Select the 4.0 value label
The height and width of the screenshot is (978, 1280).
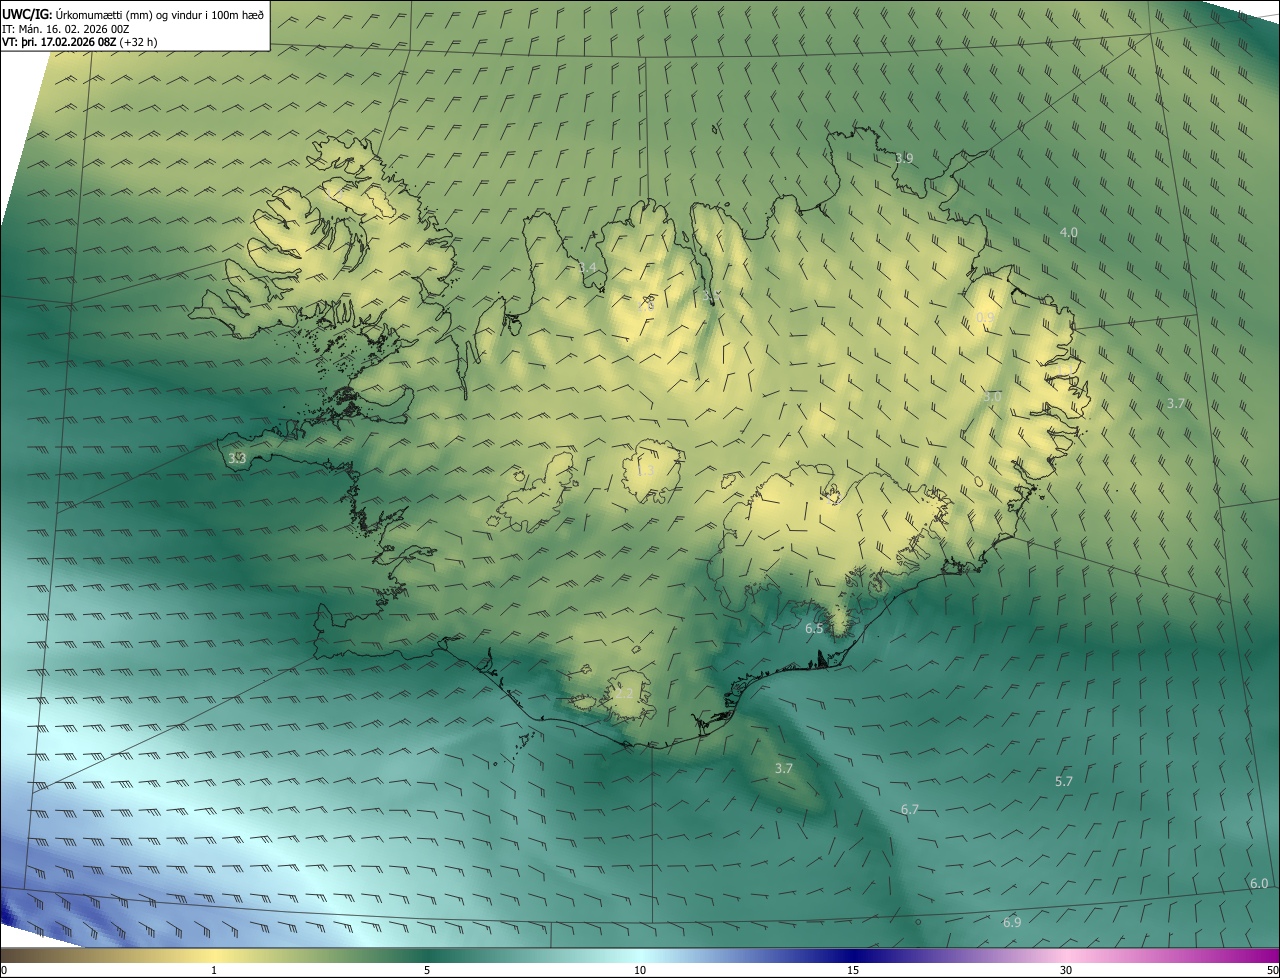1068,232
